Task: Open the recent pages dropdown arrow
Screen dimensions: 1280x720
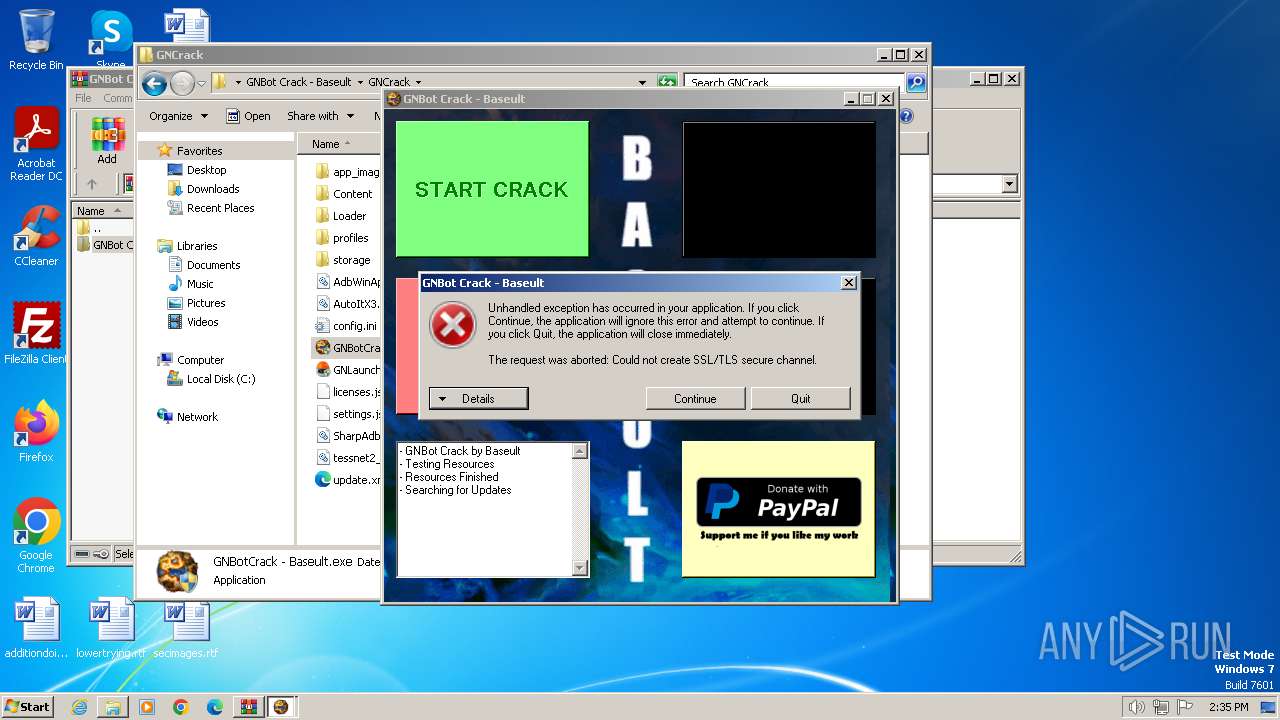Action: [201, 83]
